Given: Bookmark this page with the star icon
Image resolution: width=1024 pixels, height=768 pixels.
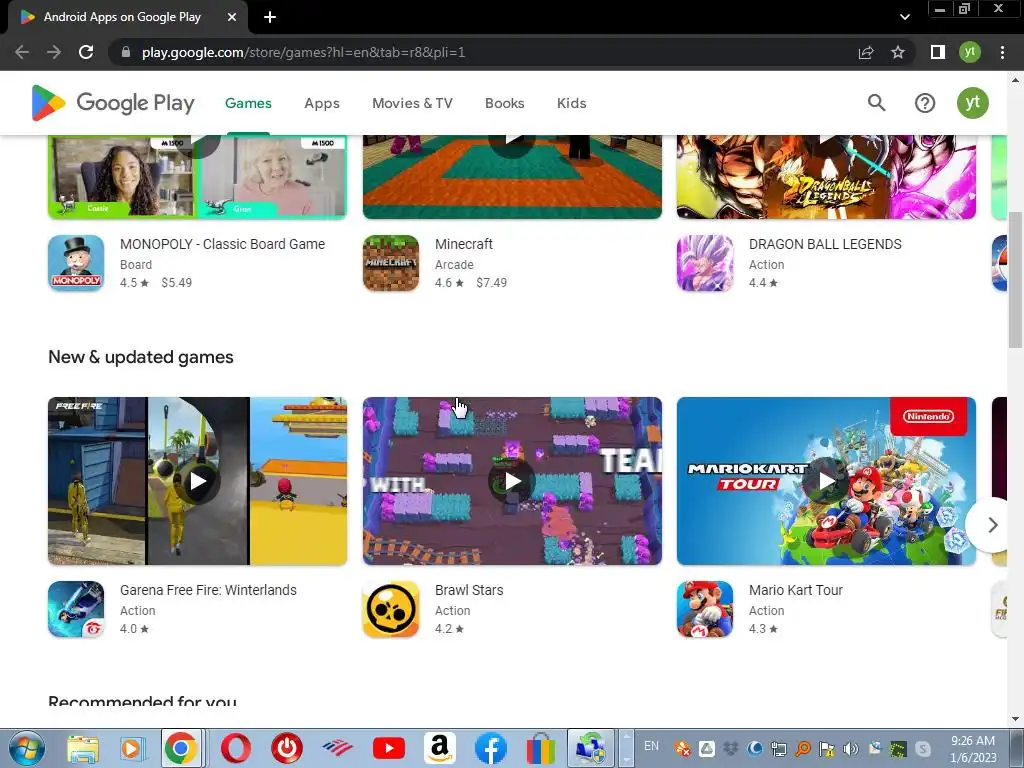Looking at the screenshot, I should click(898, 52).
